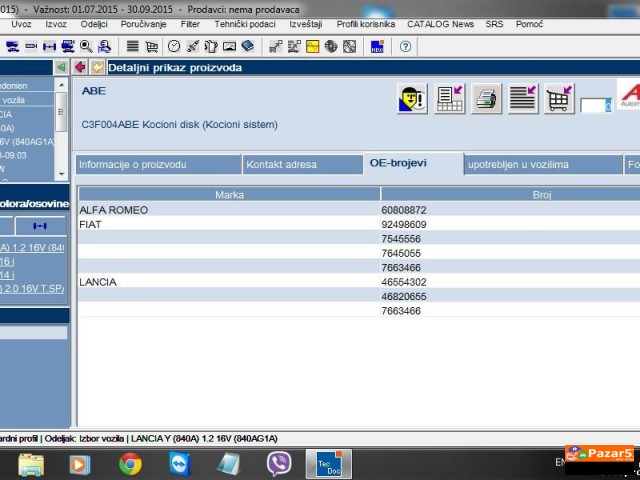Image resolution: width=640 pixels, height=480 pixels.
Task: Click the side panel scrollbar up arrow
Action: pos(61,85)
